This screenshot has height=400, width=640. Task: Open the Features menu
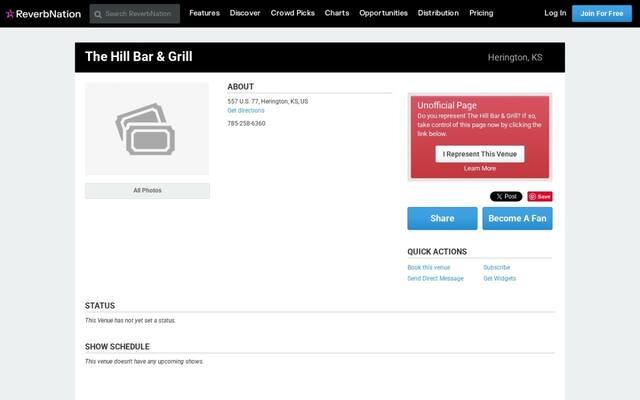[204, 13]
